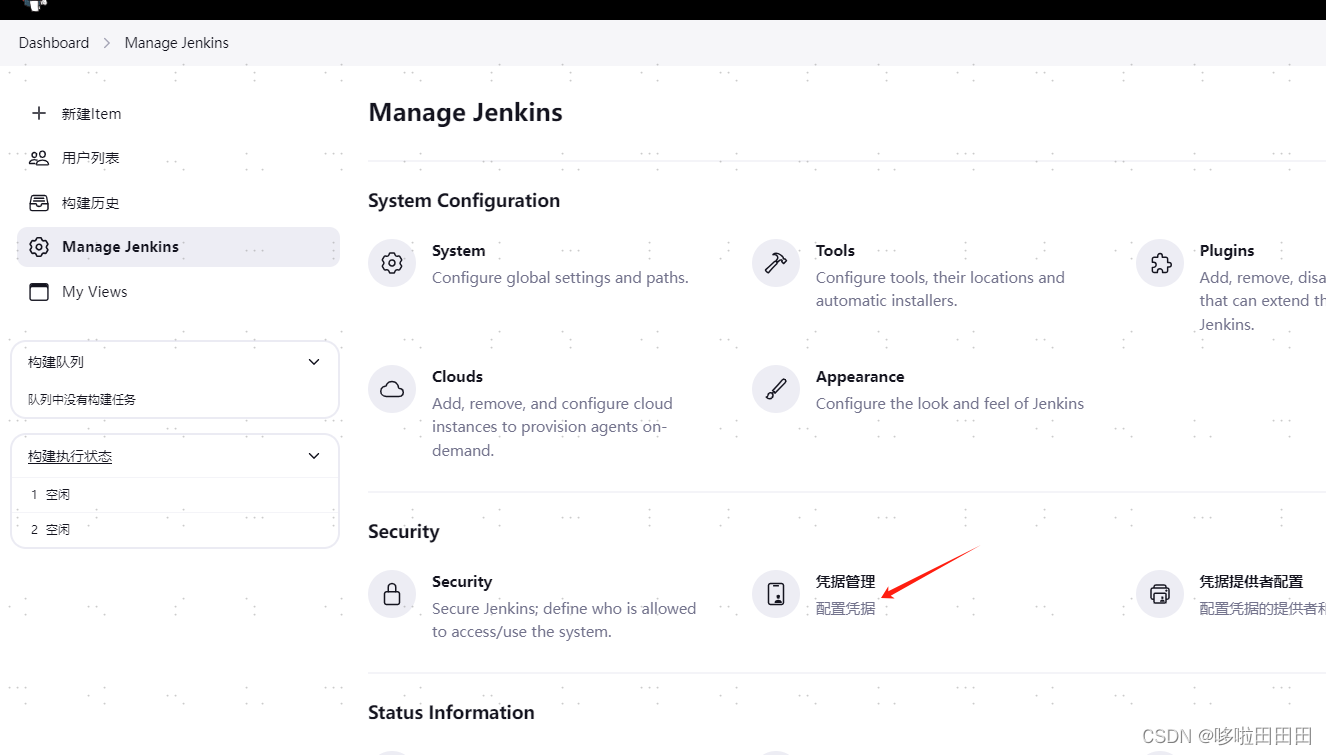
Task: Open System global settings via gear icon
Action: click(391, 262)
